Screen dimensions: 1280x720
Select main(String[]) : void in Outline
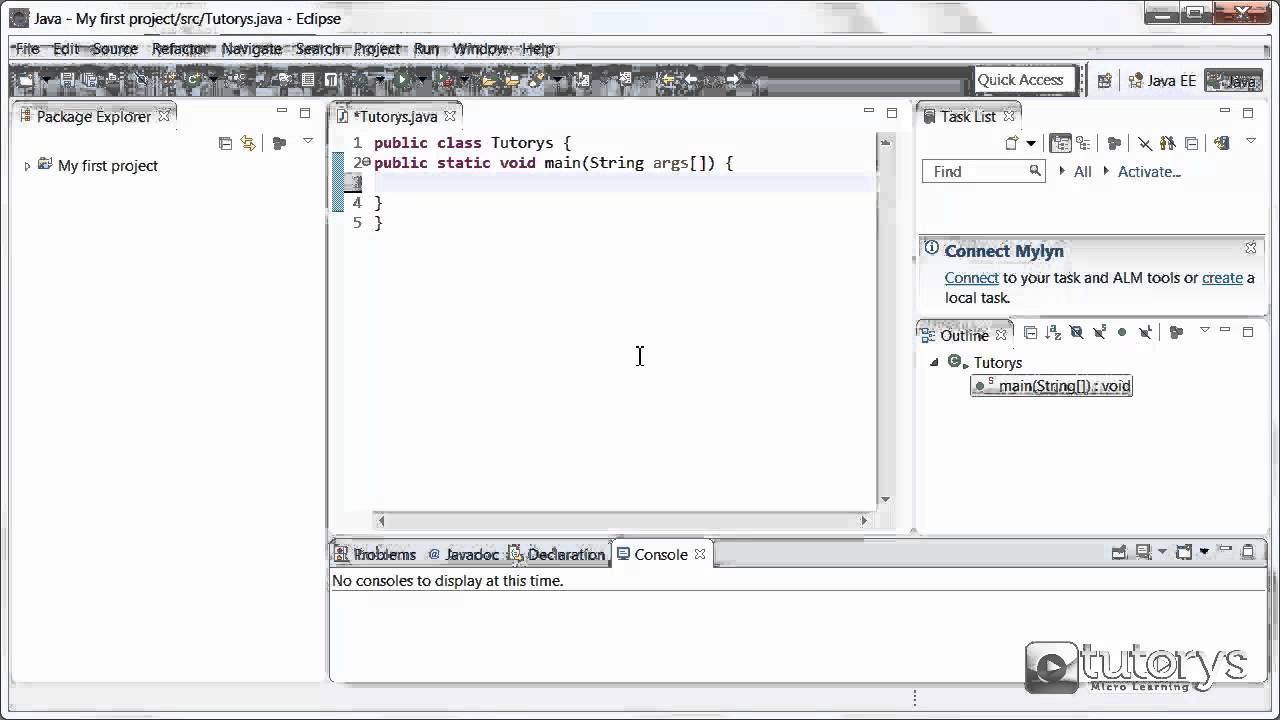pyautogui.click(x=1051, y=386)
